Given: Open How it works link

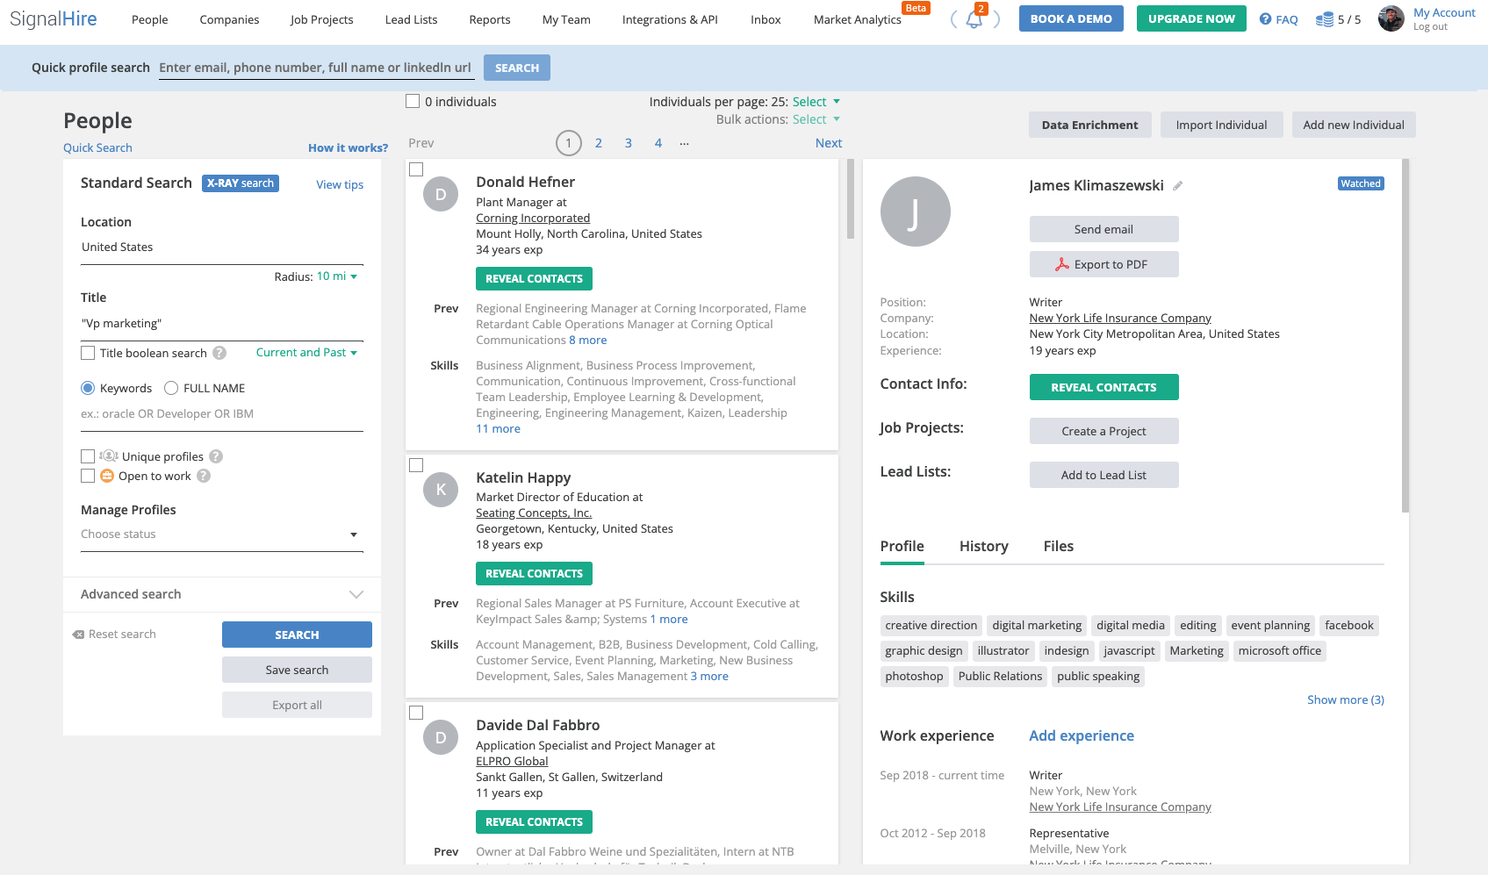Looking at the screenshot, I should click(x=348, y=148).
